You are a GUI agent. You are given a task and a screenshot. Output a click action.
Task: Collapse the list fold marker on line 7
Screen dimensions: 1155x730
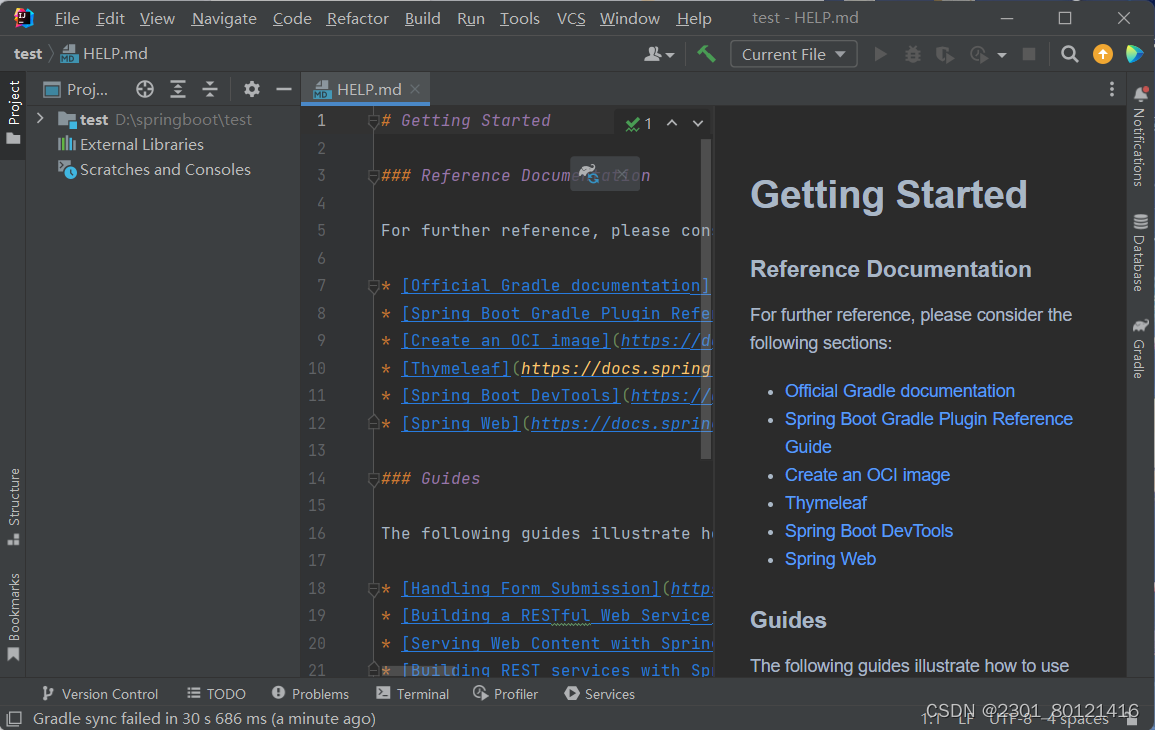[x=373, y=286]
